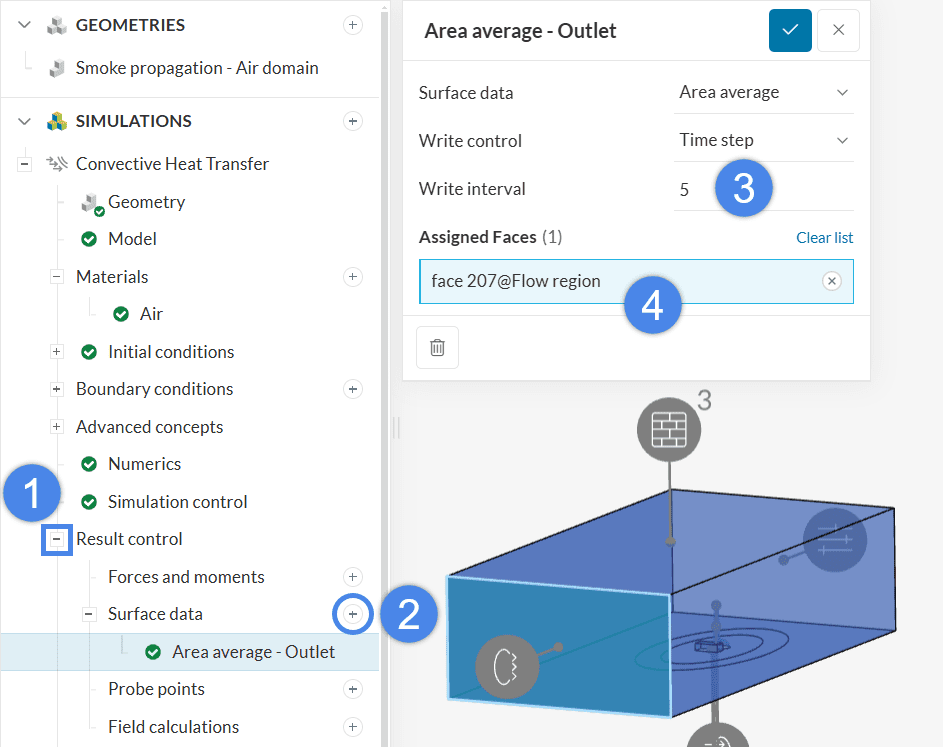Open the Write control dropdown
The image size is (943, 747).
click(x=764, y=141)
